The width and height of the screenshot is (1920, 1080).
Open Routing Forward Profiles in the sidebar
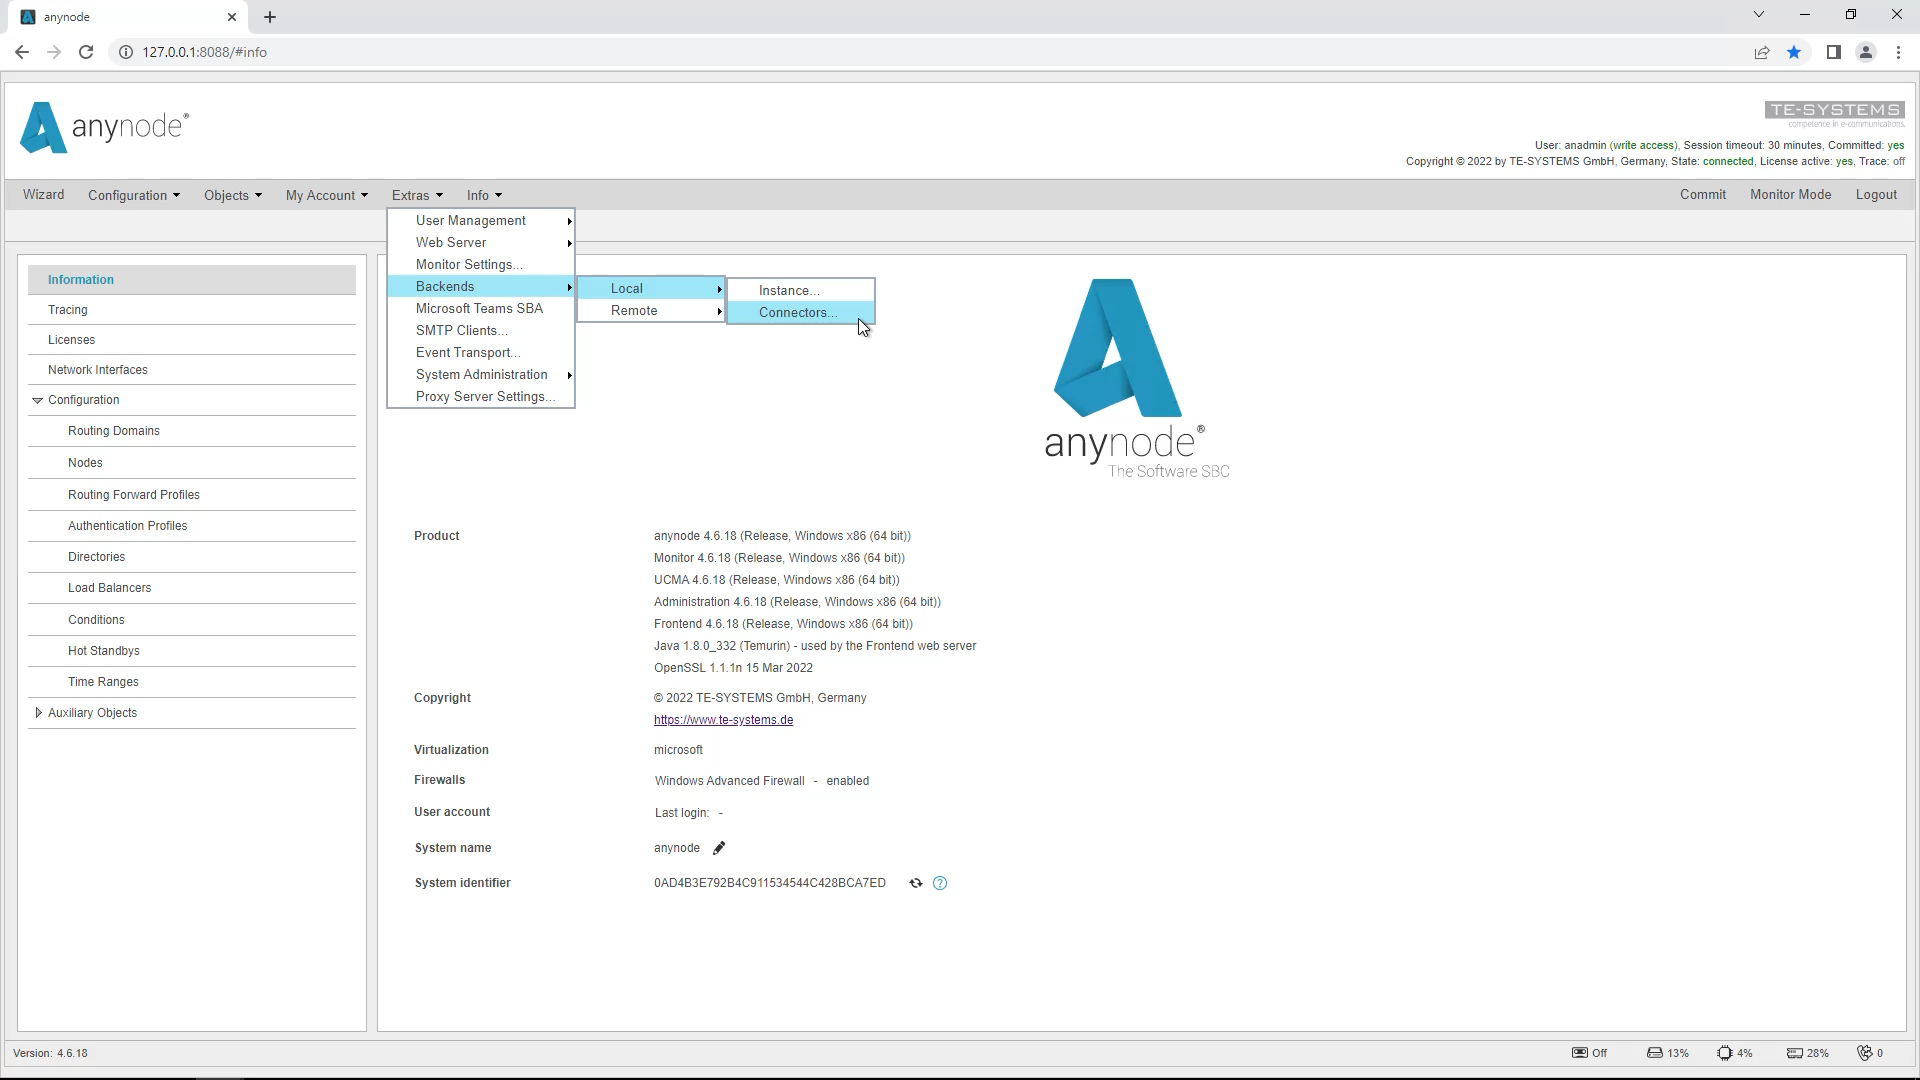pyautogui.click(x=192, y=495)
